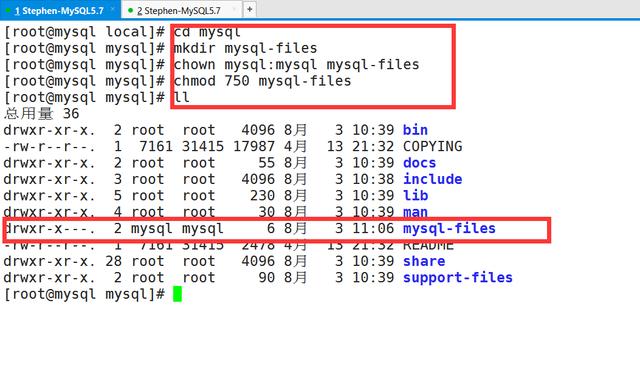Image resolution: width=640 pixels, height=391 pixels.
Task: Click the 'chmod 750 mysql-files' command
Action: [x=262, y=81]
